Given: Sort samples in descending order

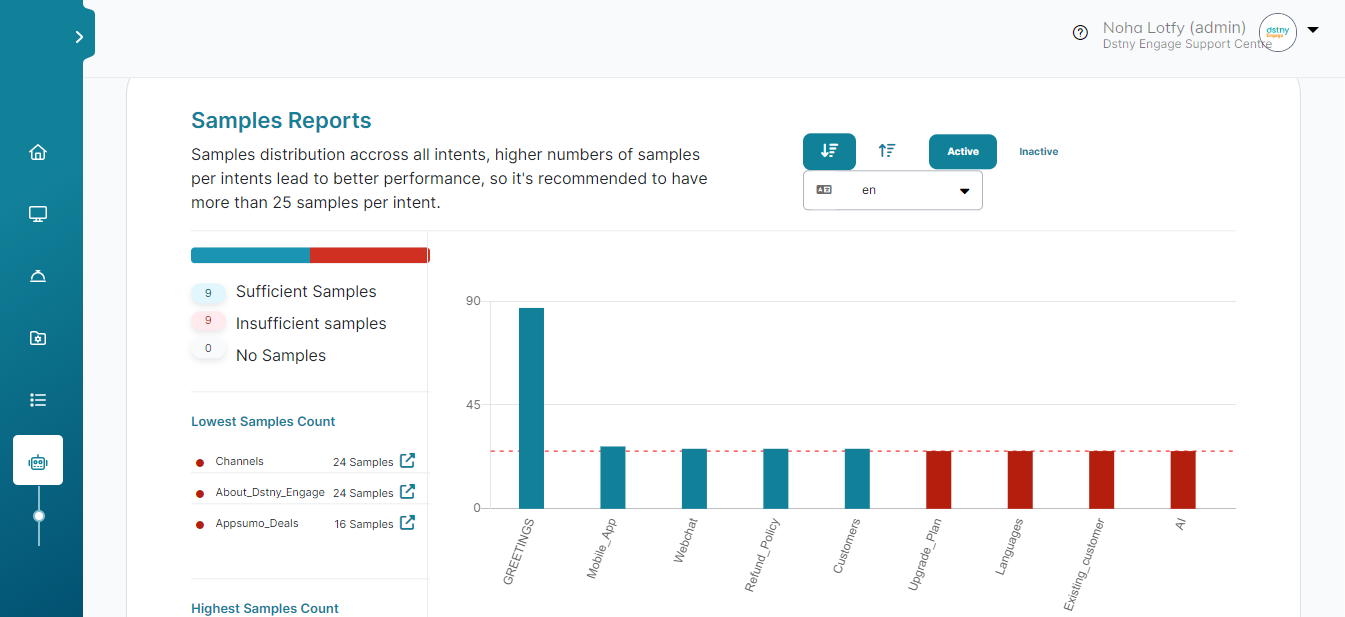Looking at the screenshot, I should 829,151.
